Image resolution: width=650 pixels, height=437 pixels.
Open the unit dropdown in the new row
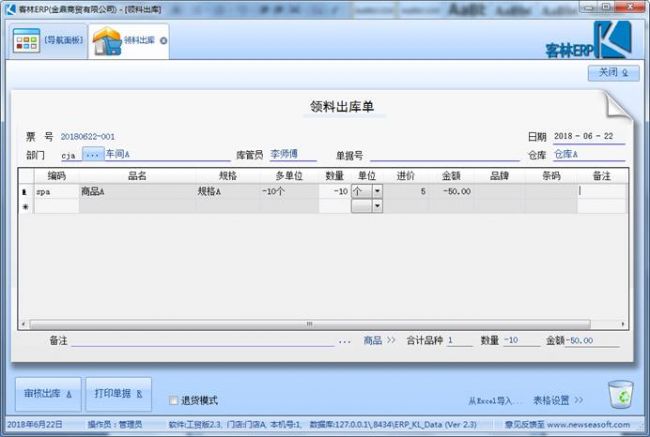point(377,206)
